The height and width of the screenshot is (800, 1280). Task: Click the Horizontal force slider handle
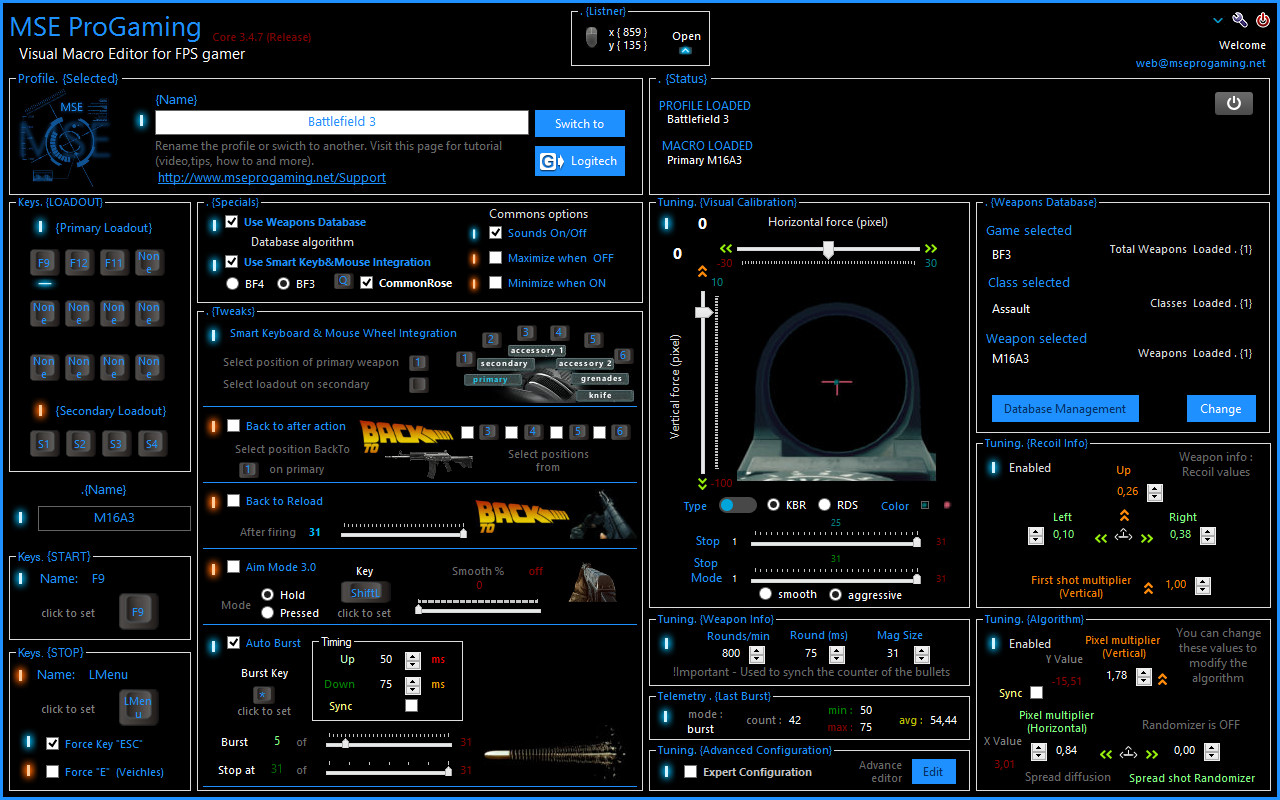tap(828, 251)
